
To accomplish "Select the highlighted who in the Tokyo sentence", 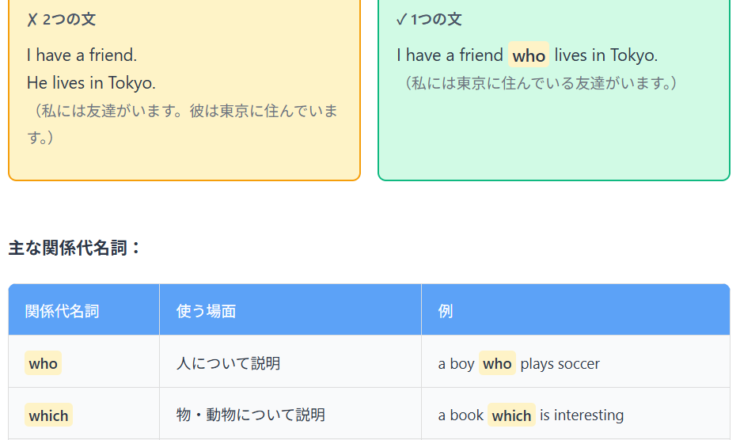I will coord(528,56).
